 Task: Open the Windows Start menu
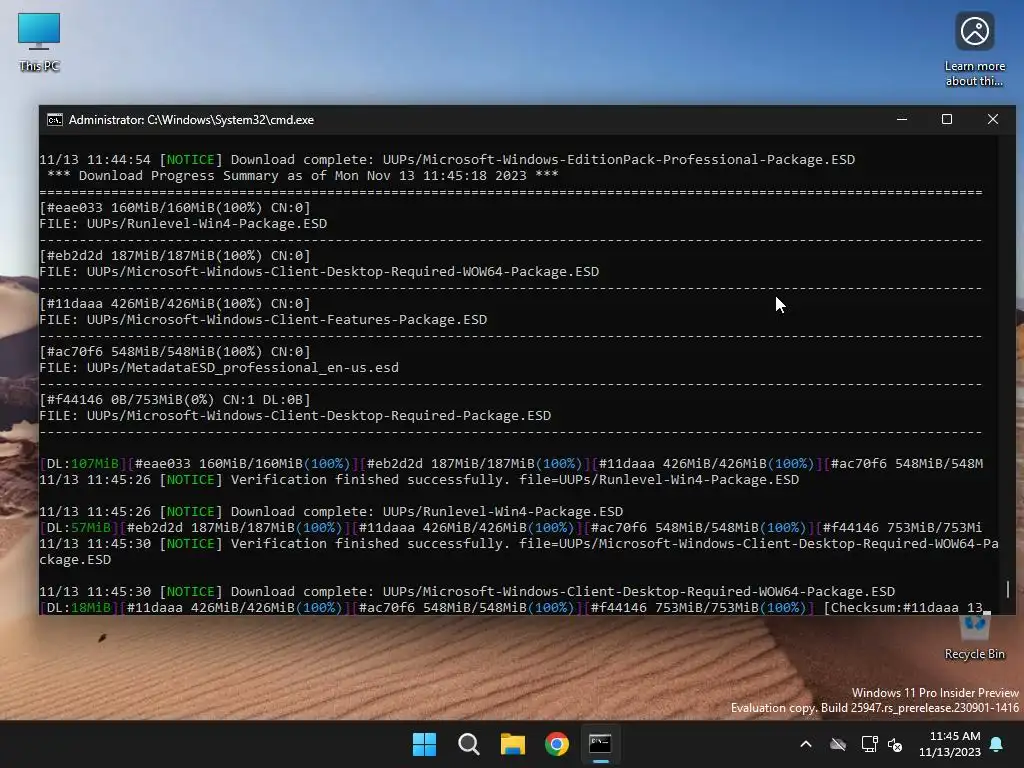click(x=424, y=744)
